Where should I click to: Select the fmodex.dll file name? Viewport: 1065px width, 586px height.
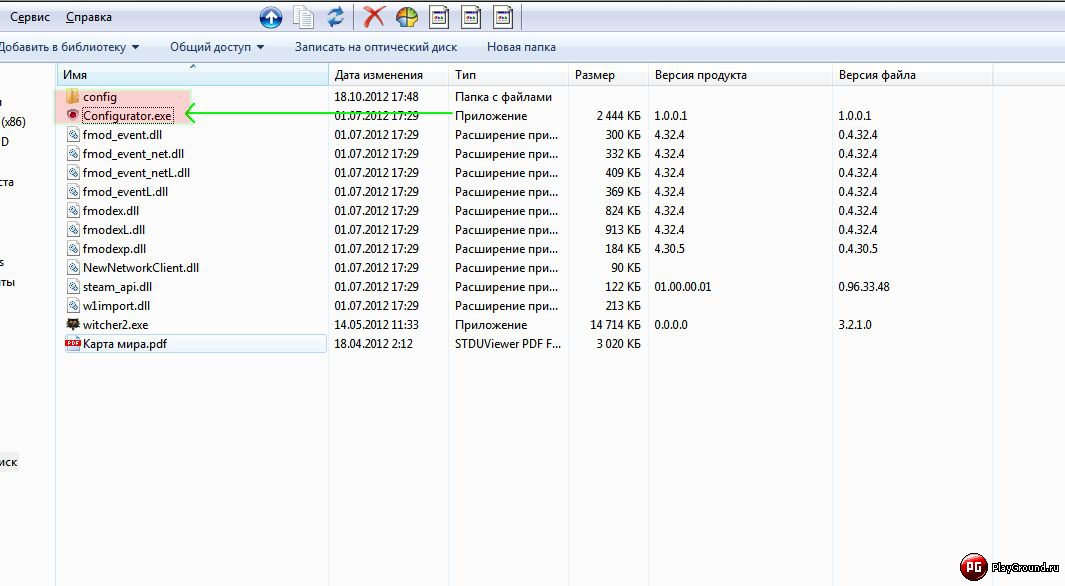click(x=111, y=211)
